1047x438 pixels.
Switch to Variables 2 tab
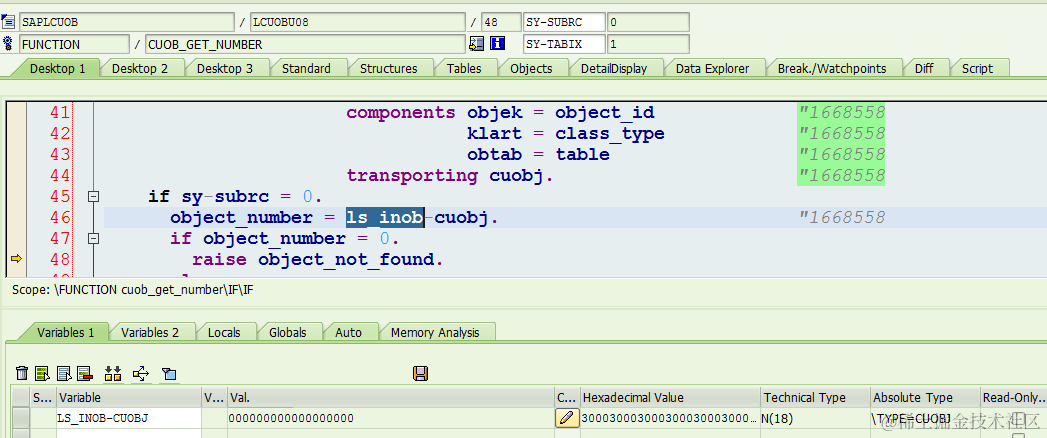click(150, 332)
